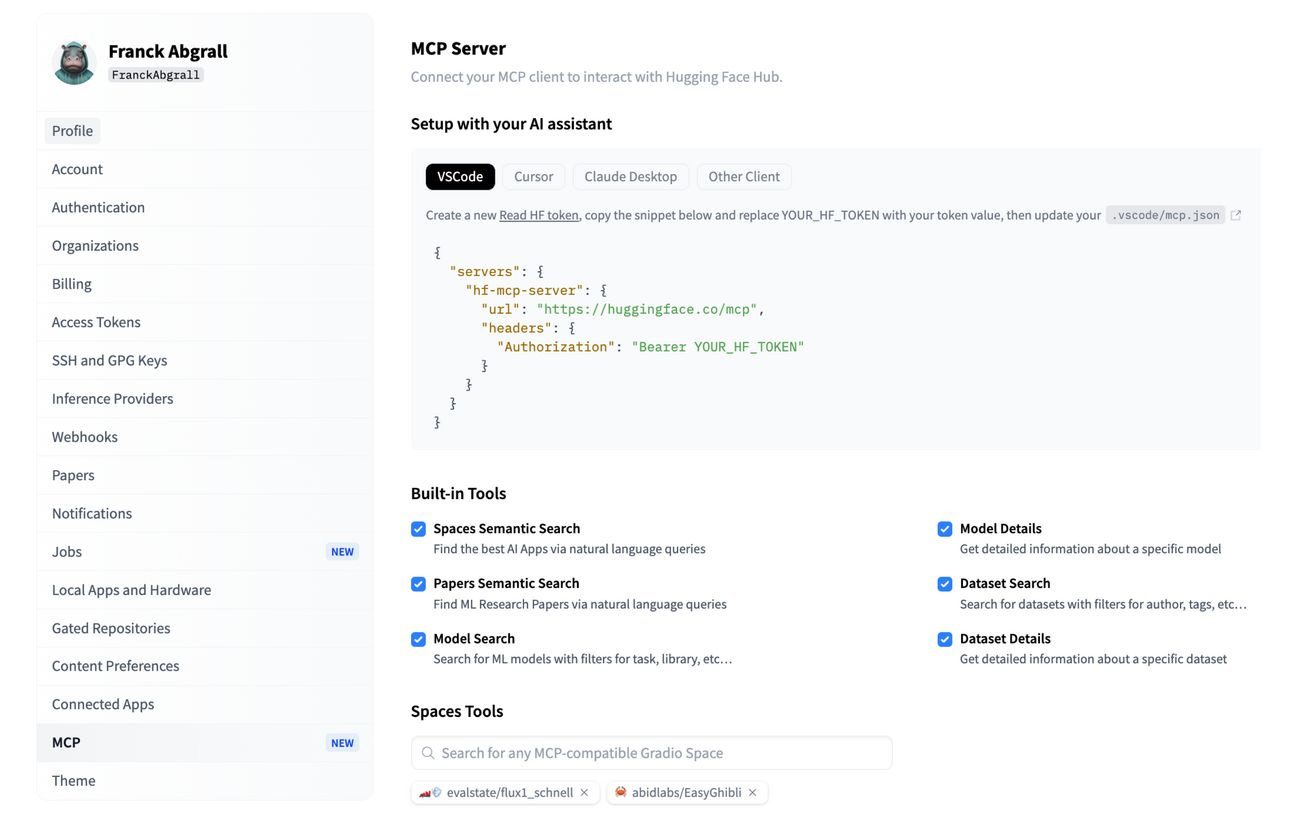Click the "Authorization" key in the snippet
1292x831 pixels.
(x=556, y=347)
